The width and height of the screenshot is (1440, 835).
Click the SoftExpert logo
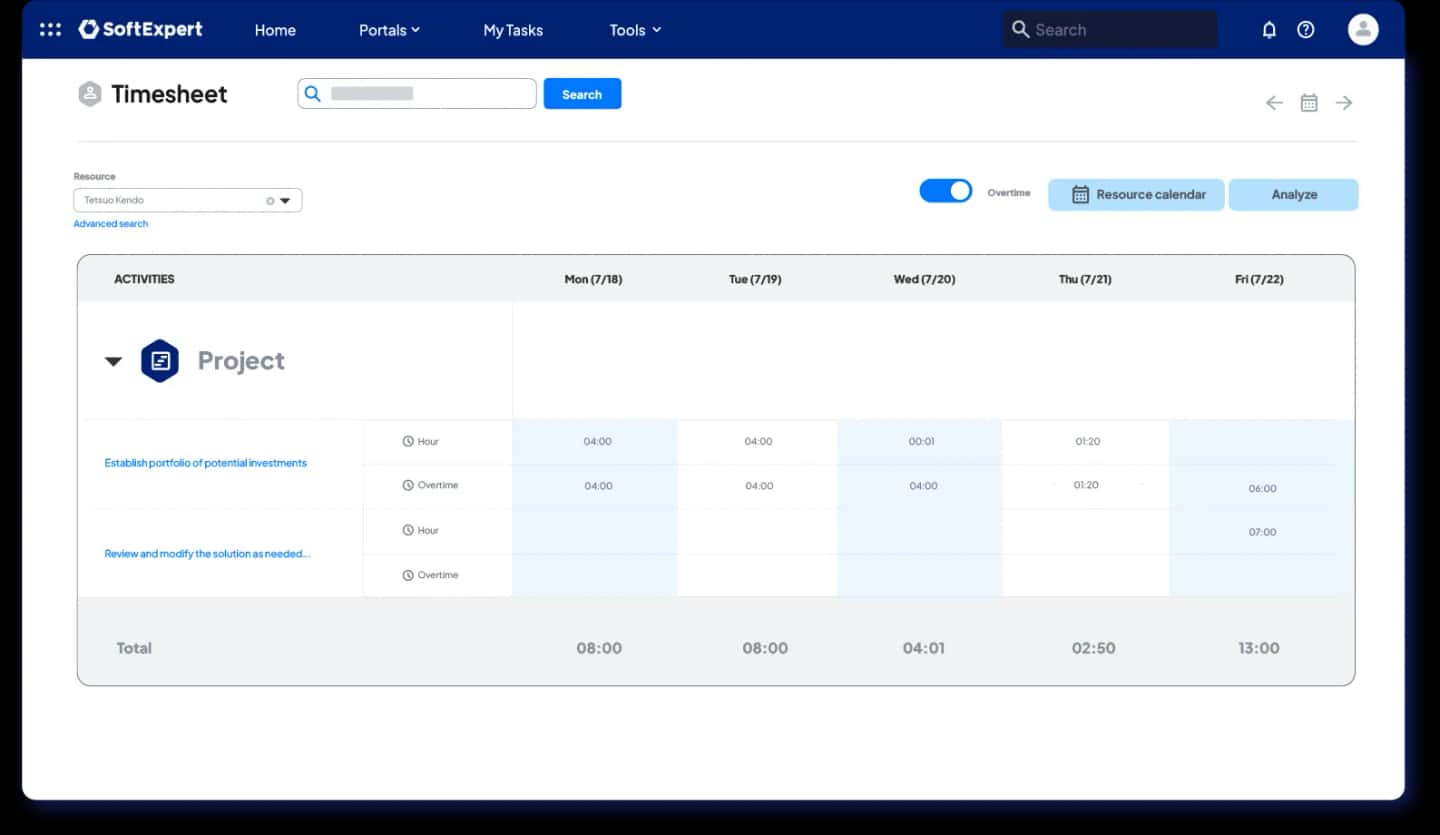click(x=140, y=30)
